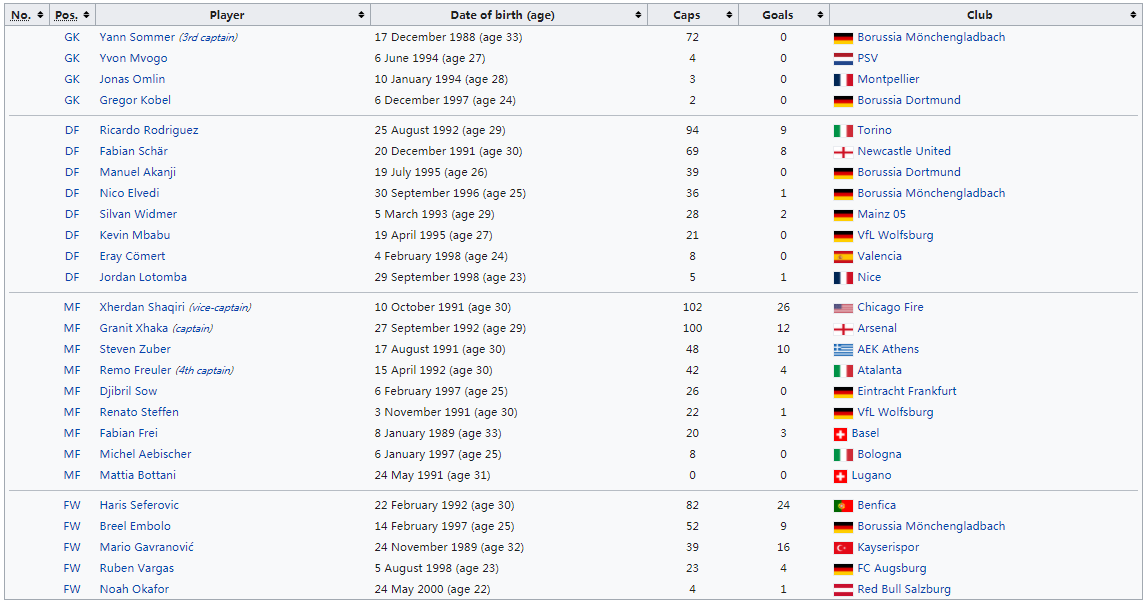Click the Swiss flag icon next to Basel
This screenshot has height=603, width=1145.
point(840,434)
